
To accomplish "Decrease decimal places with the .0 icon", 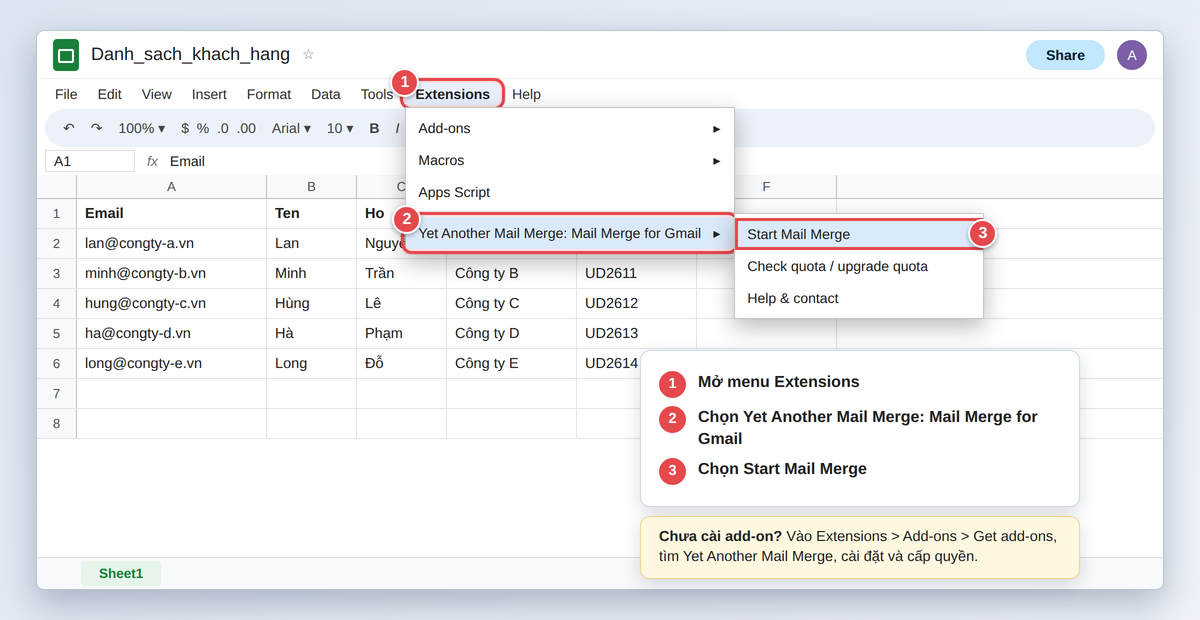I will pos(223,128).
